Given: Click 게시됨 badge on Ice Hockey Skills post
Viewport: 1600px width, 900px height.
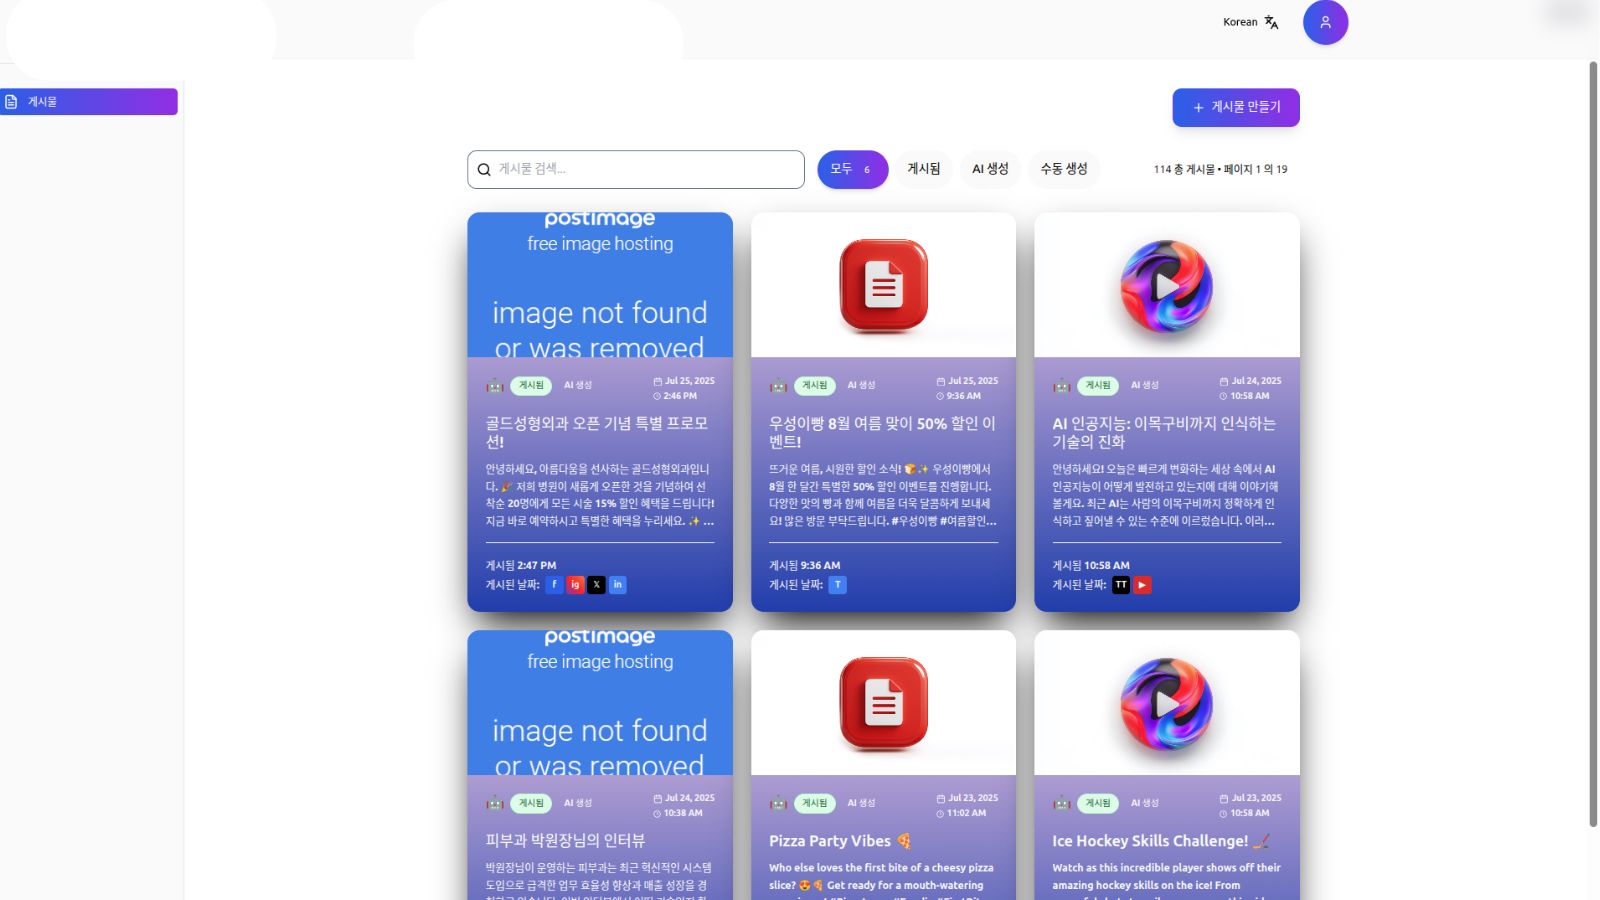Looking at the screenshot, I should (x=1098, y=803).
